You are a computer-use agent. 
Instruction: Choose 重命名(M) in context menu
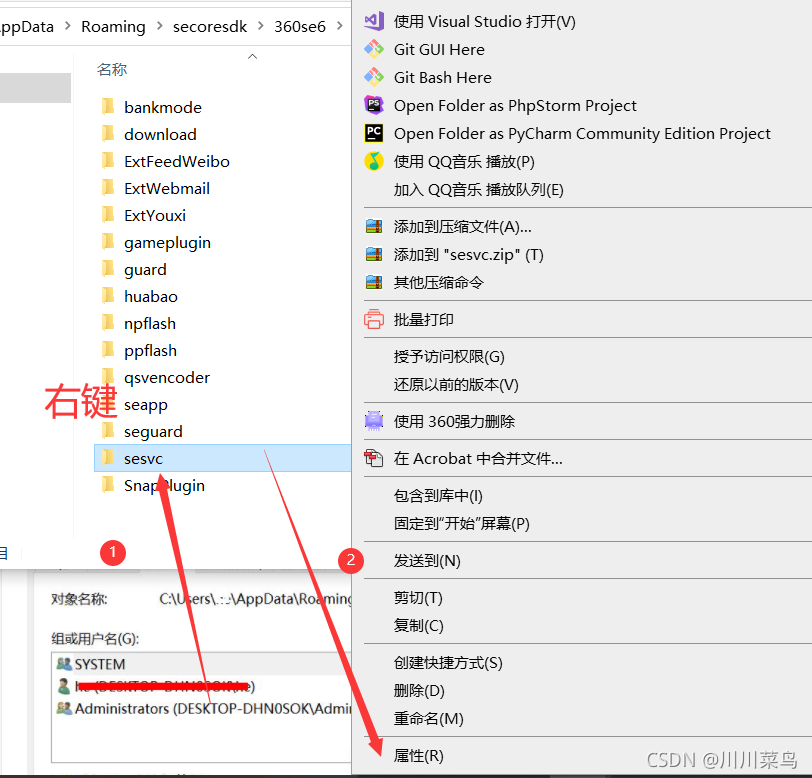(x=429, y=718)
